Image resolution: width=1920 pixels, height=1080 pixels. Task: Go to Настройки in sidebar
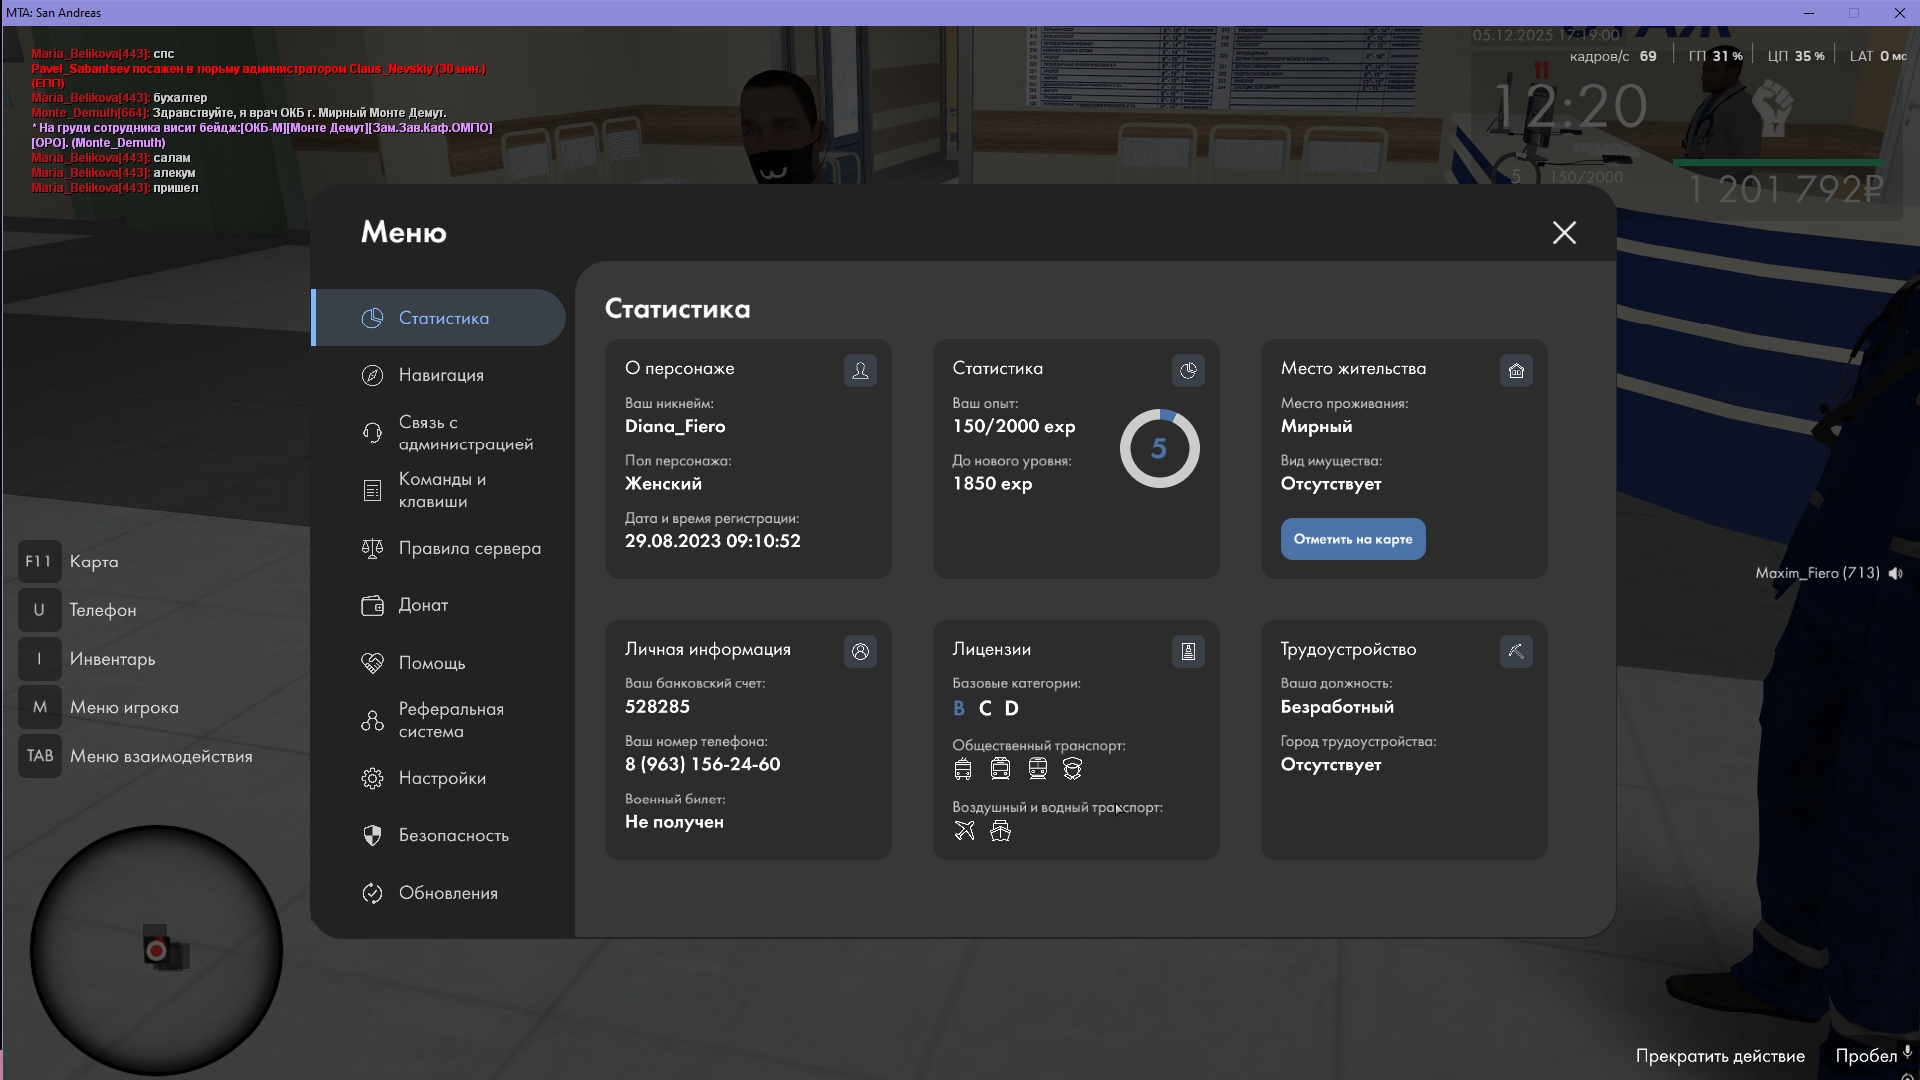[x=441, y=778]
